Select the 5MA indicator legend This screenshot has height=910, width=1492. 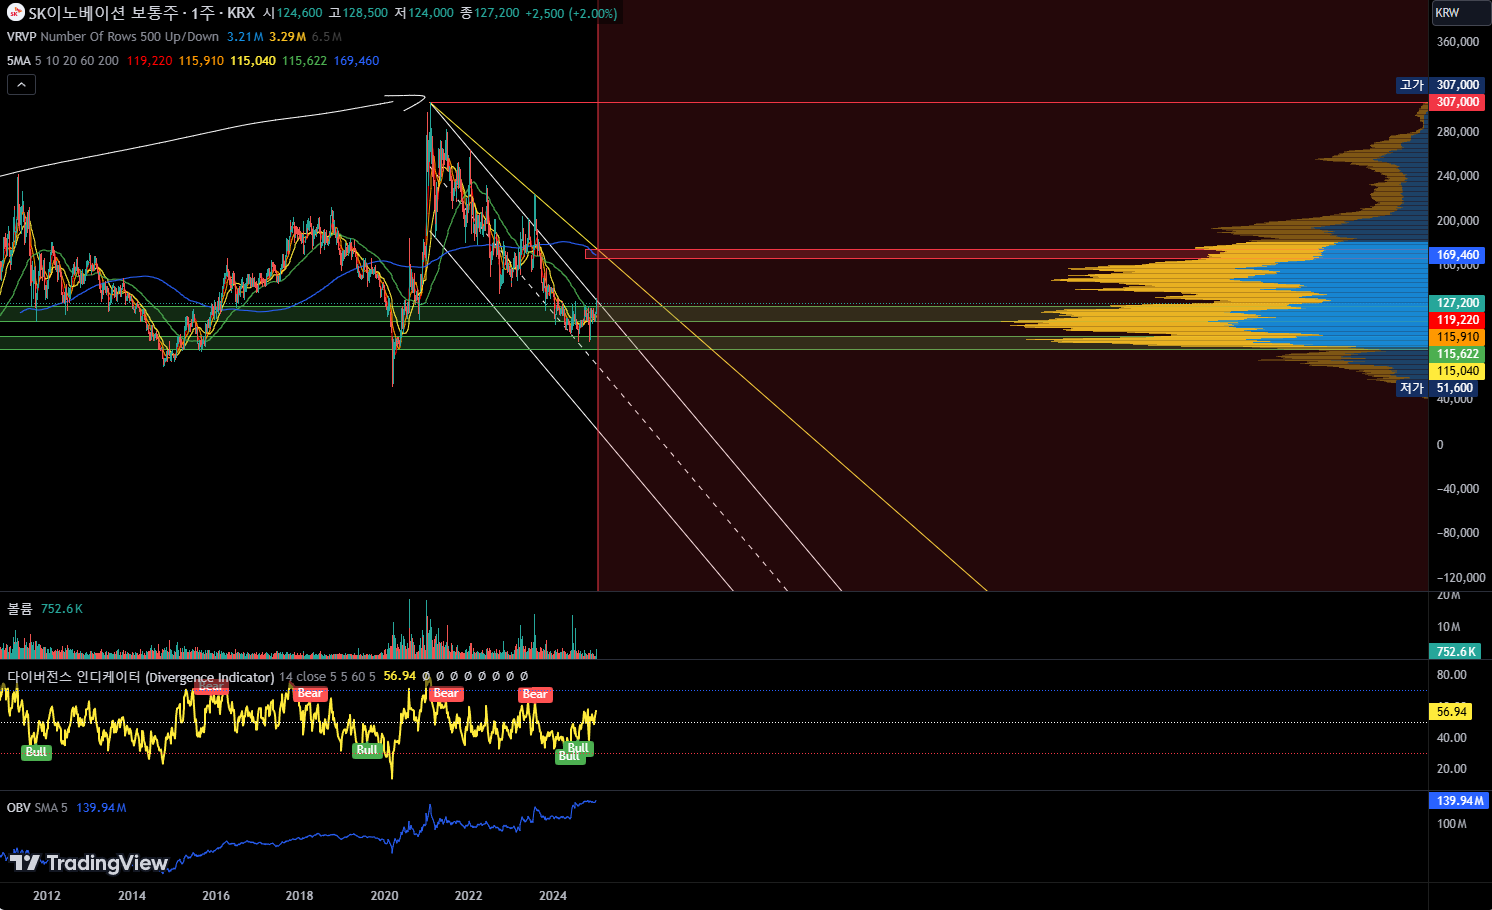pyautogui.click(x=19, y=61)
